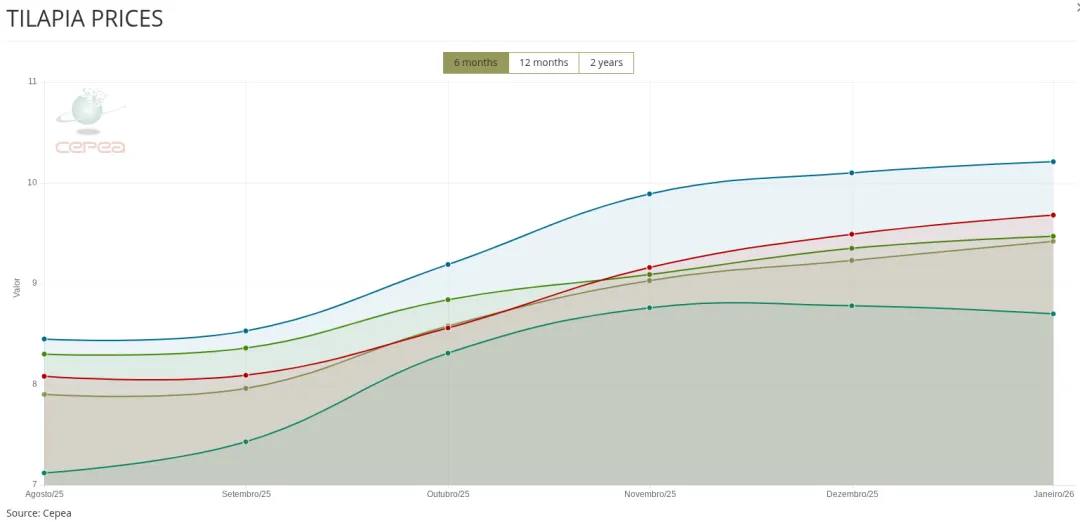Select light green series point at Setembro/25
This screenshot has width=1080, height=523.
point(246,348)
